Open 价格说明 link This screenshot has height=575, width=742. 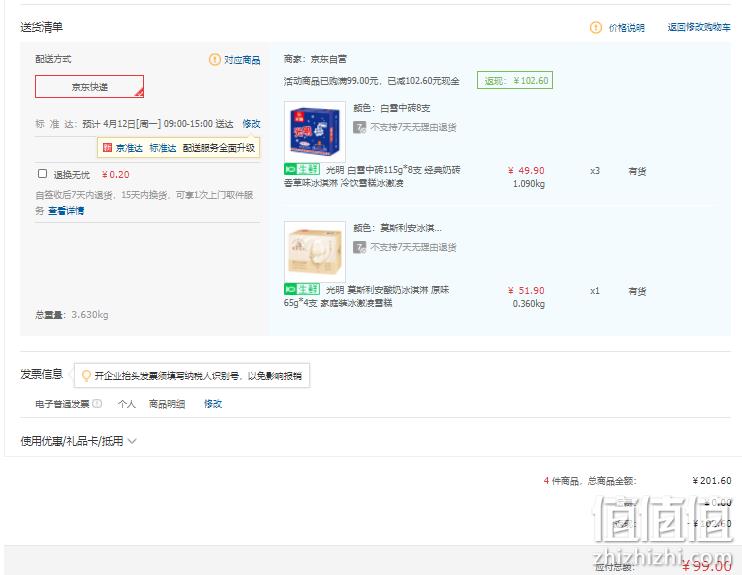coord(626,28)
